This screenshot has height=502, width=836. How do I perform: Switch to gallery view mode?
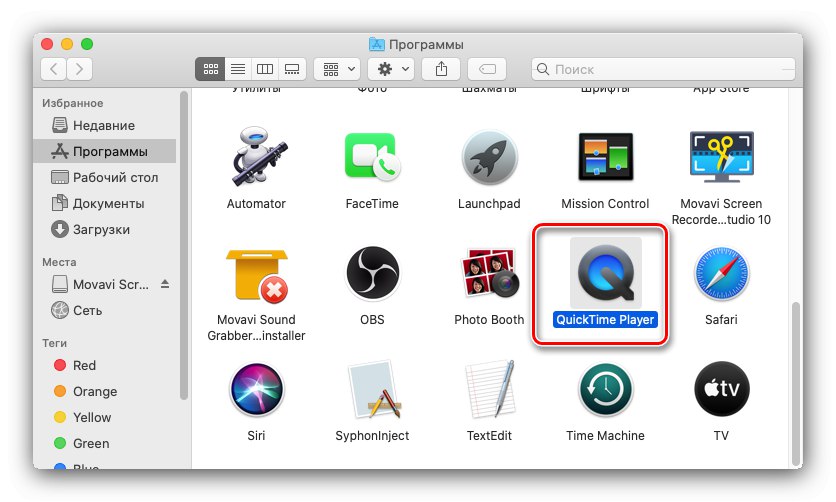point(292,69)
